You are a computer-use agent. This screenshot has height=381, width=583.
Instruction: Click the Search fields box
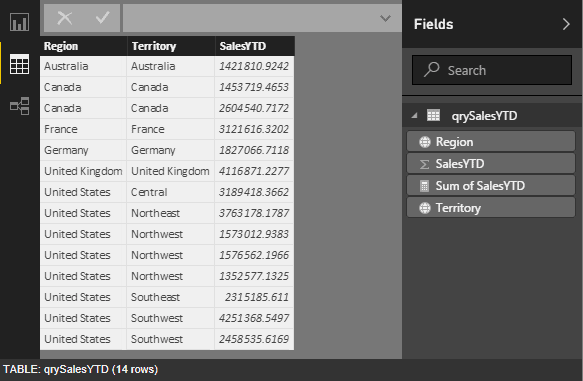point(492,70)
